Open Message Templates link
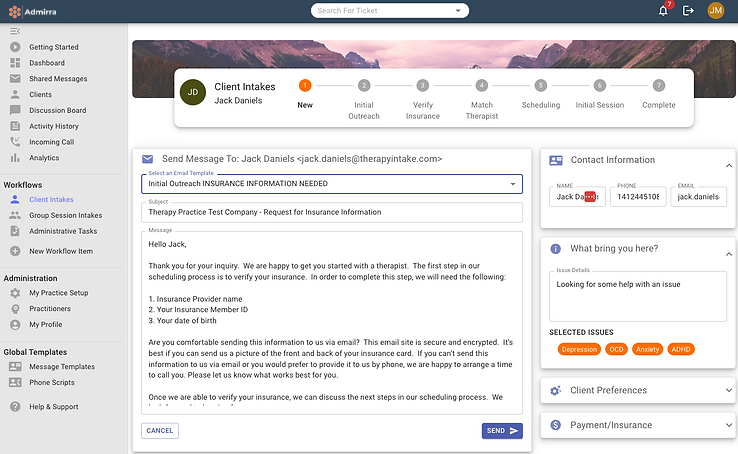 tap(62, 366)
